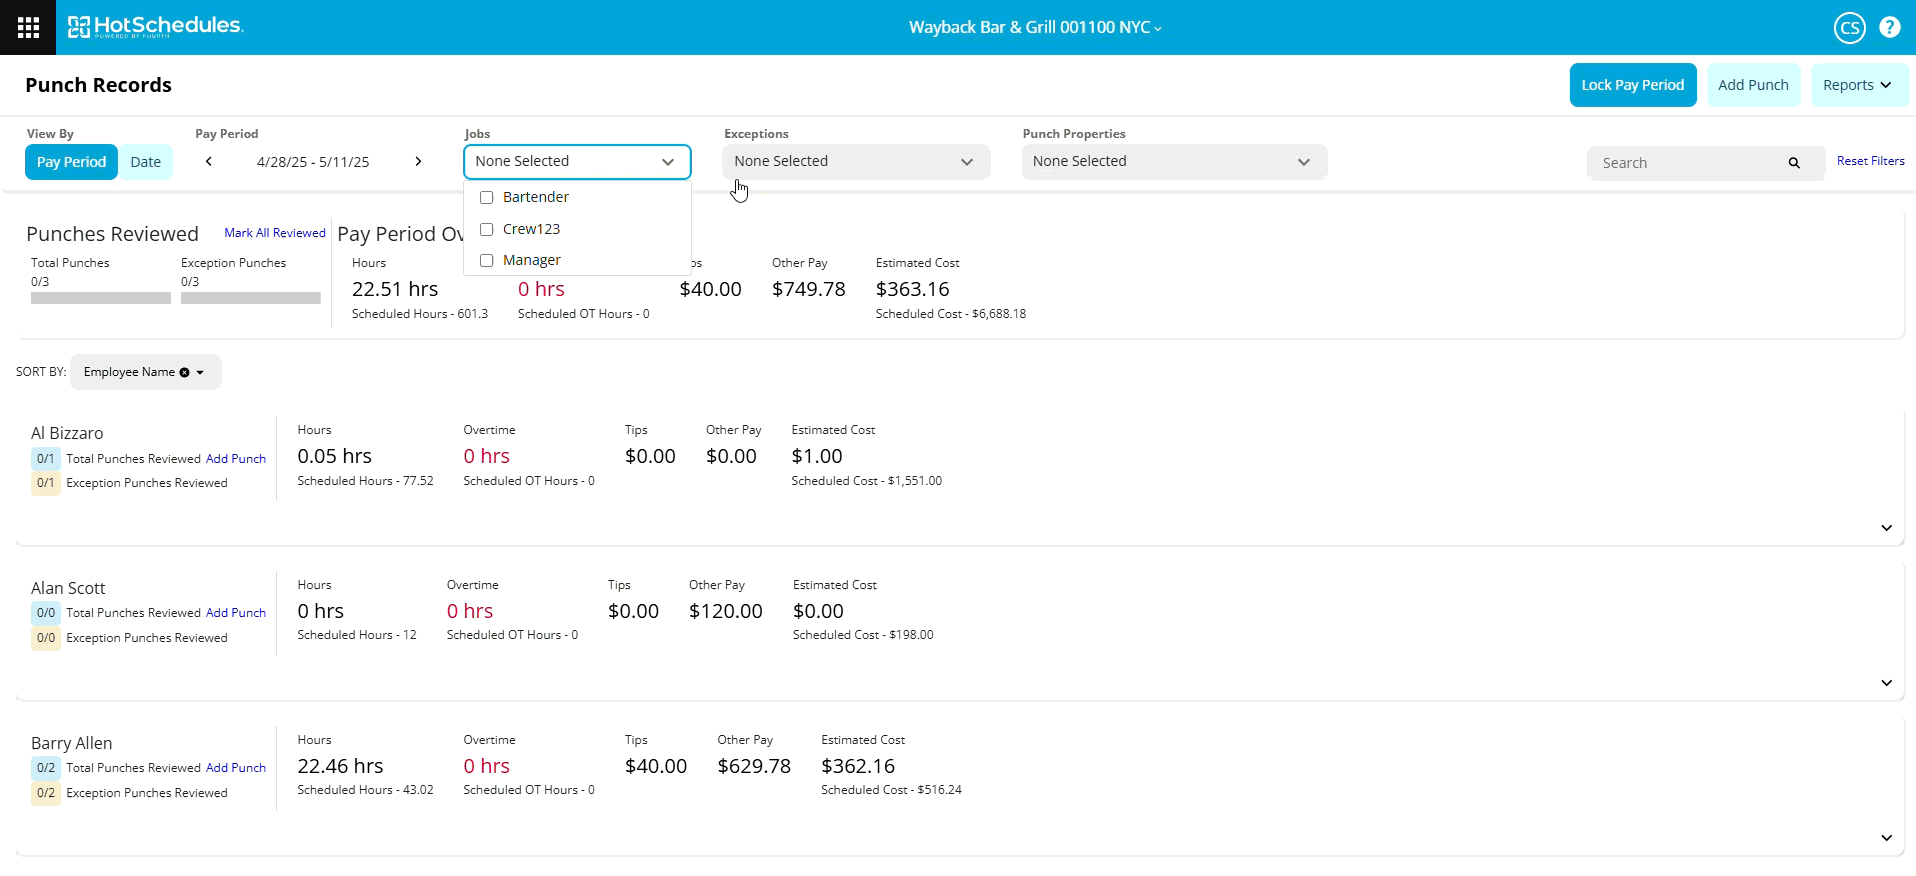
Task: Click the HotSchedules logo
Action: click(x=155, y=27)
